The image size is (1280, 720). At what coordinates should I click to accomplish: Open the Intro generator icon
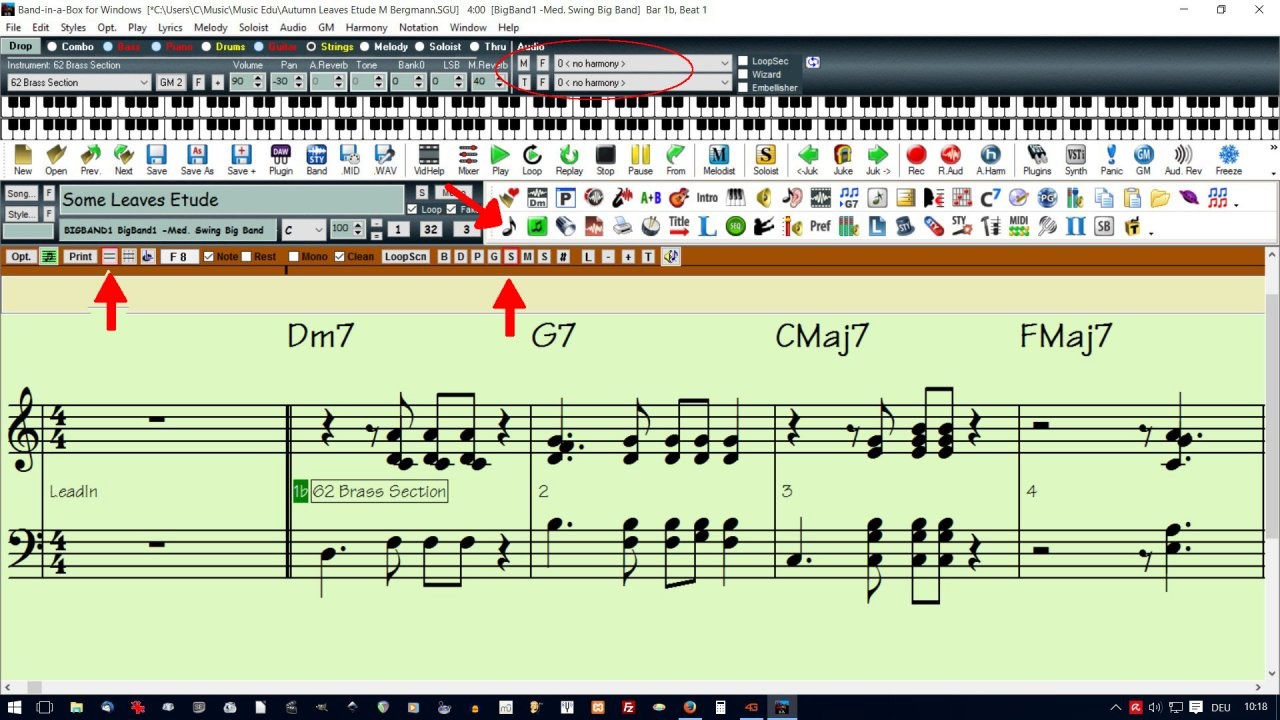pos(707,197)
